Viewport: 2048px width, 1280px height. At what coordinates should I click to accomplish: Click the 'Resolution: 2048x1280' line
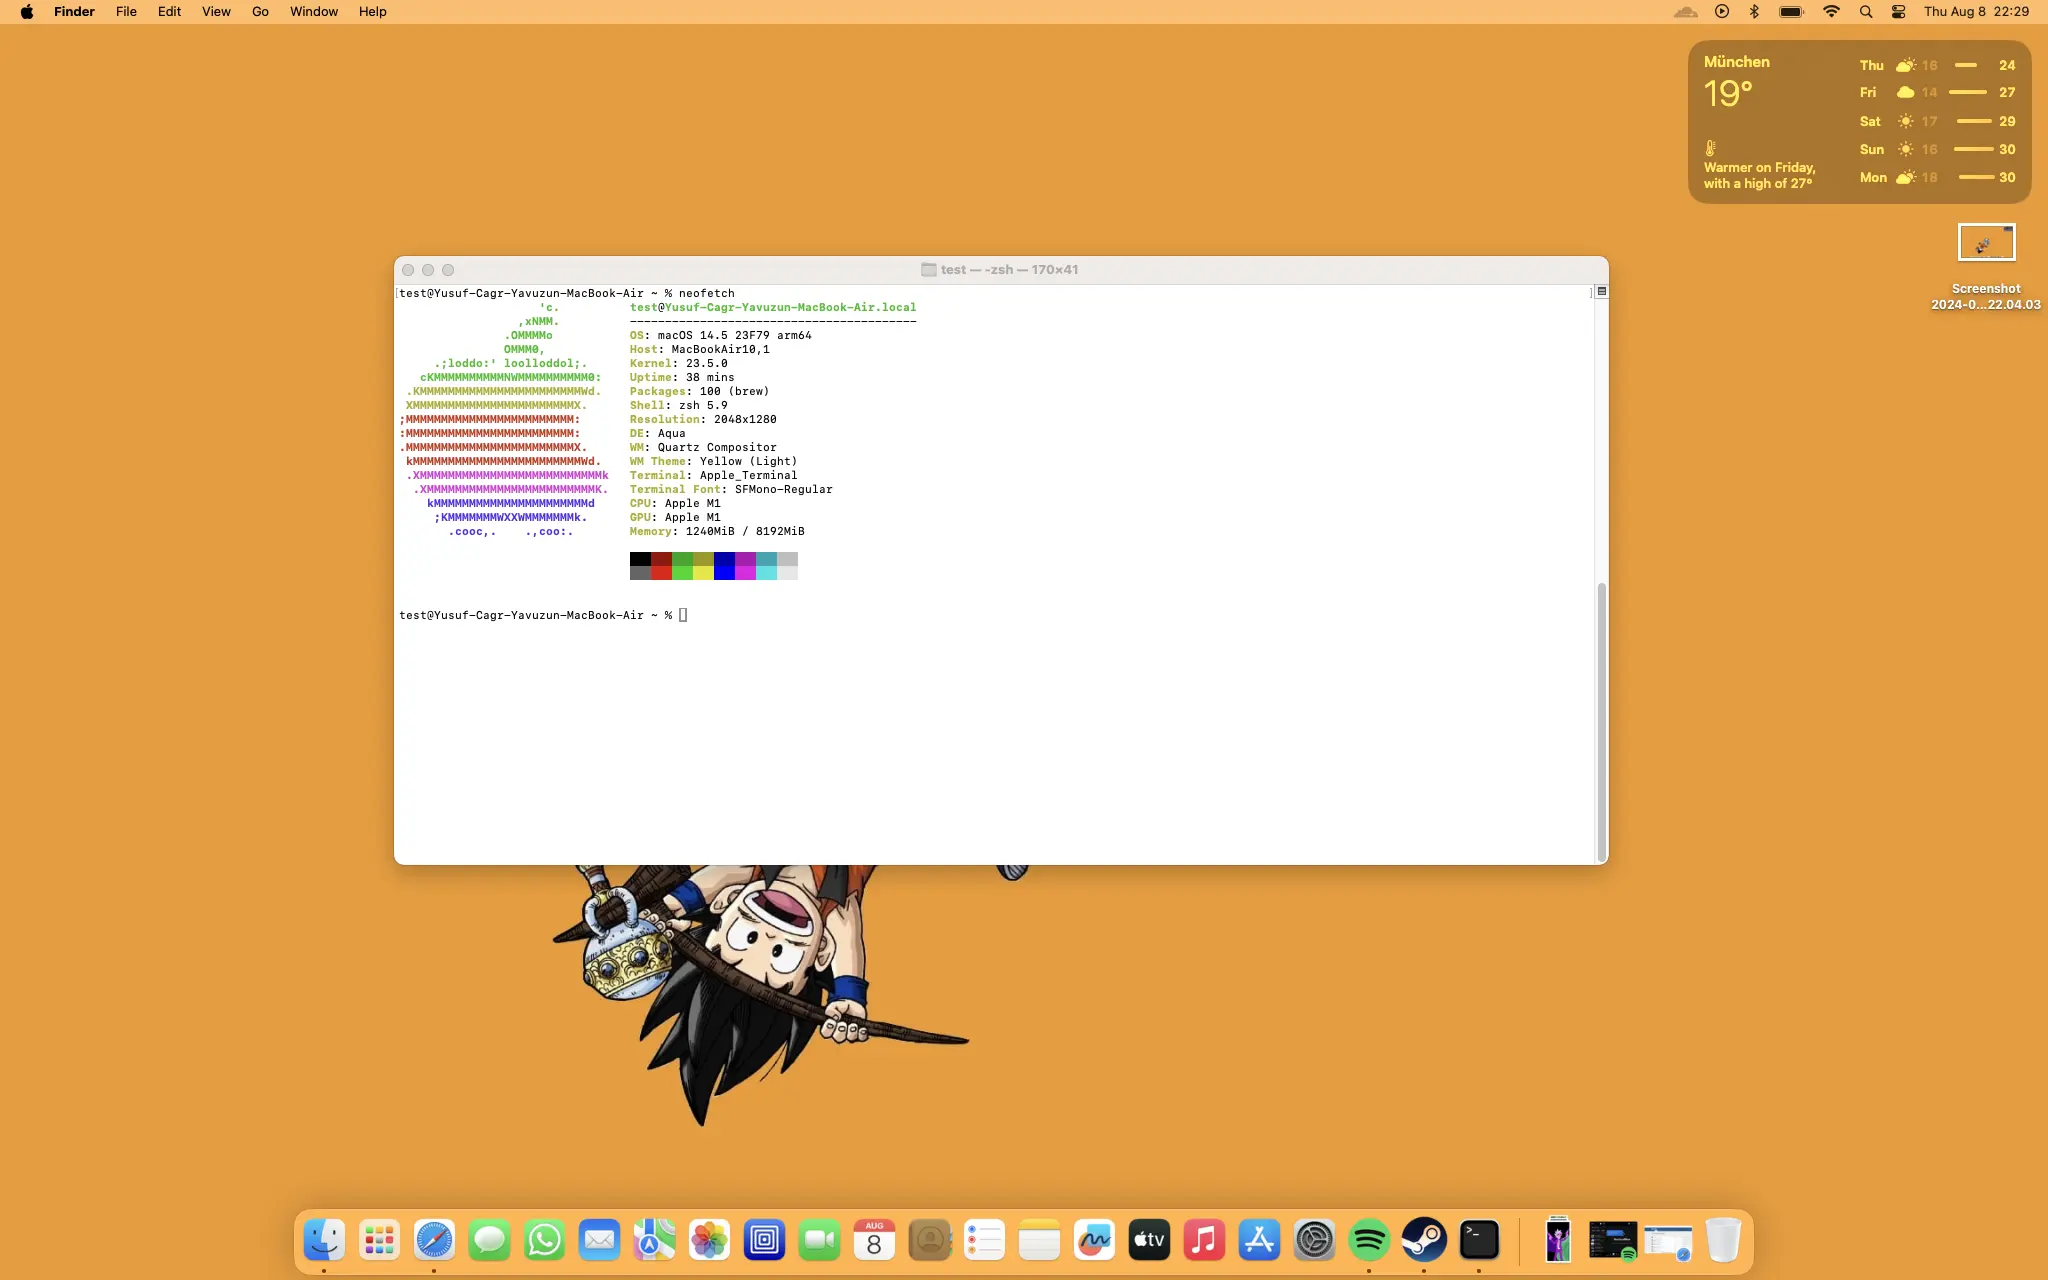tap(702, 419)
